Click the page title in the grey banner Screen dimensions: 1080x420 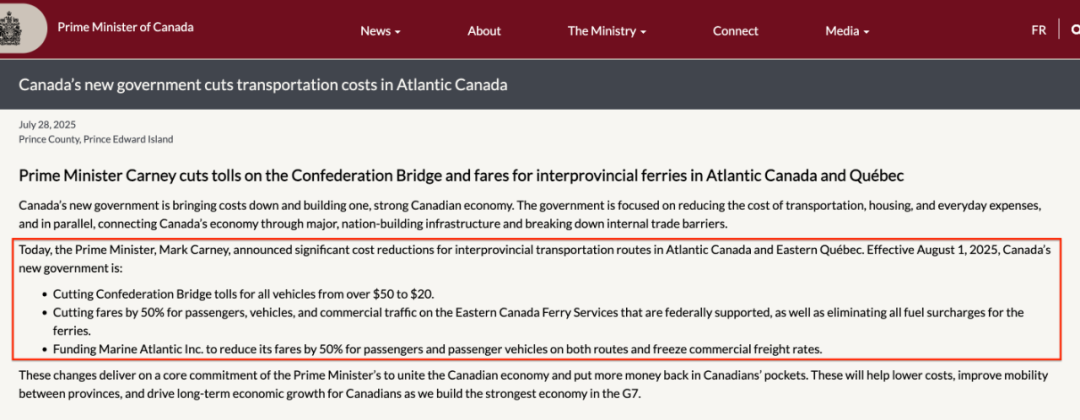click(x=263, y=85)
